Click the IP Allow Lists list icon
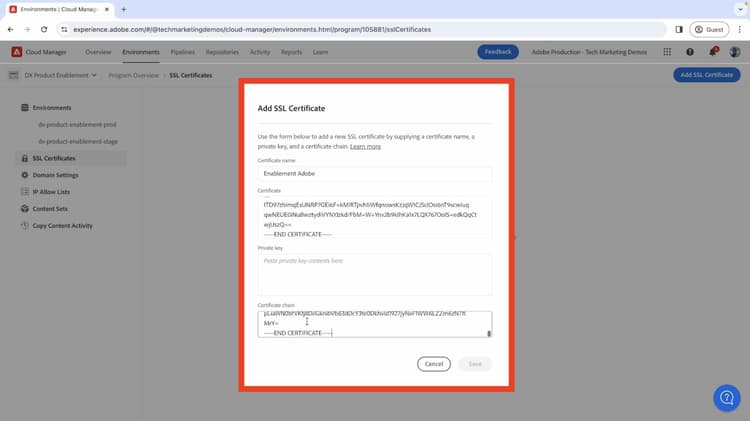 [25, 192]
